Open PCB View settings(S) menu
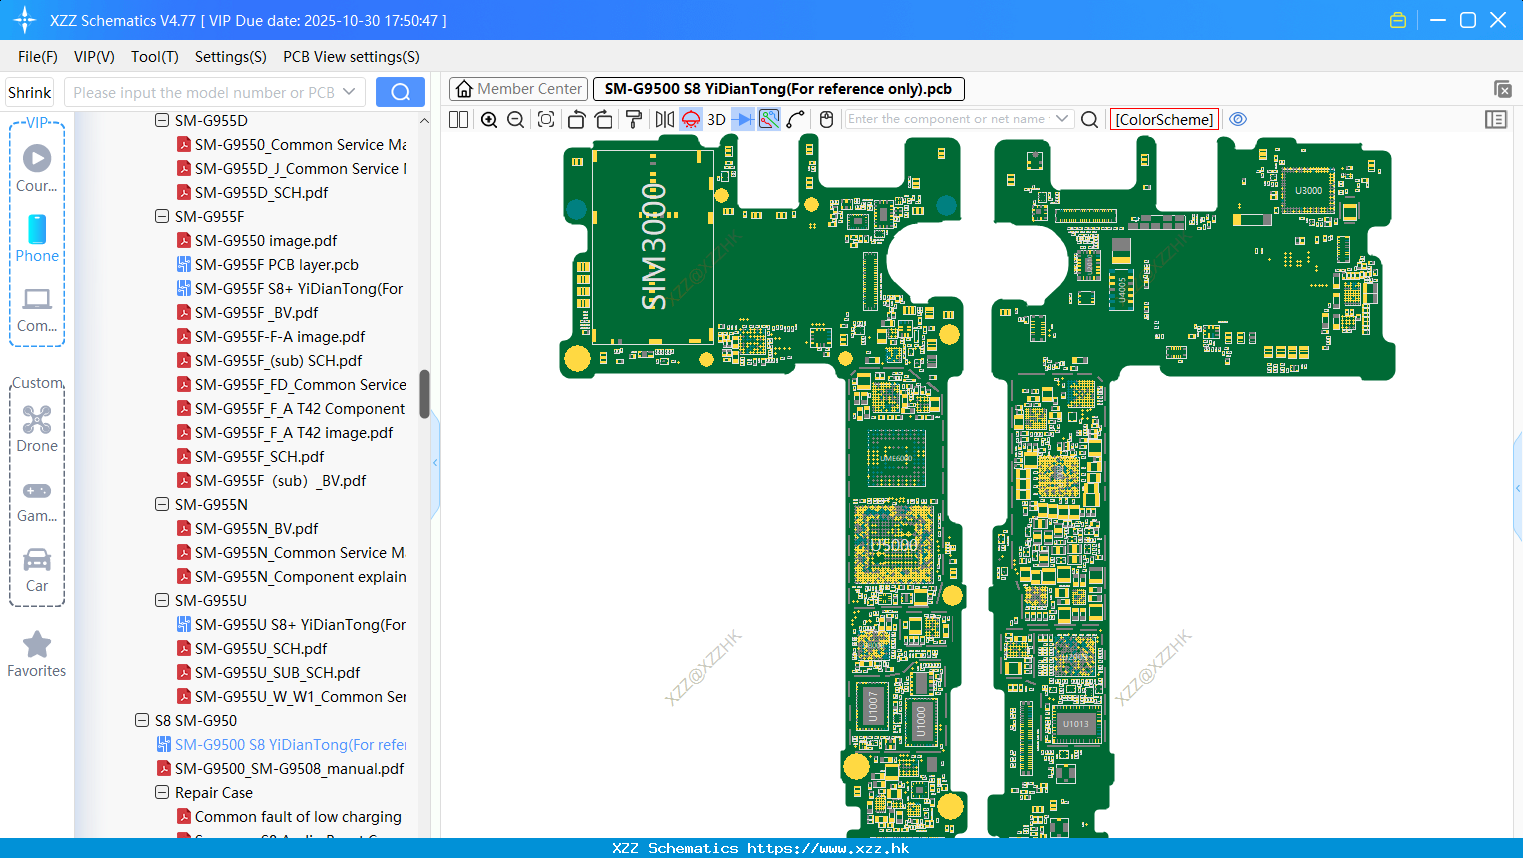The width and height of the screenshot is (1523, 858). [351, 57]
